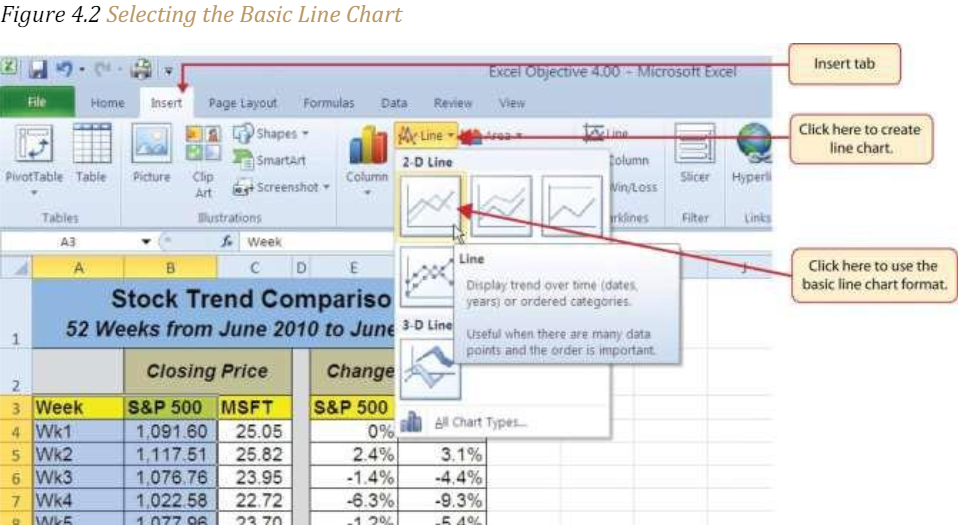Click cell with value 1,091.60
The image size is (961, 525).
(170, 432)
